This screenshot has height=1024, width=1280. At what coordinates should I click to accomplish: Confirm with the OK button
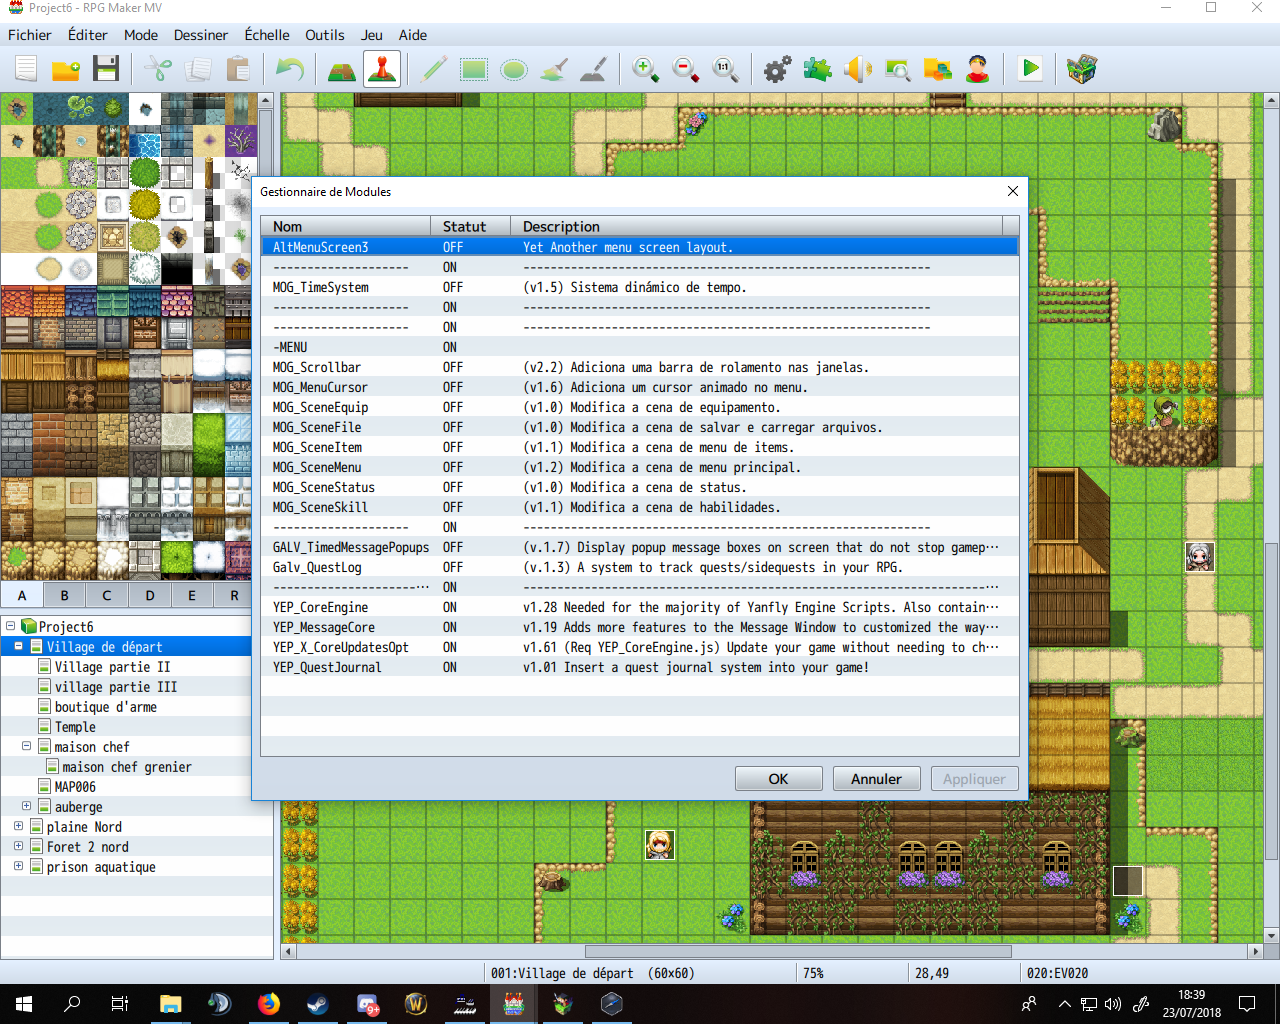click(778, 779)
